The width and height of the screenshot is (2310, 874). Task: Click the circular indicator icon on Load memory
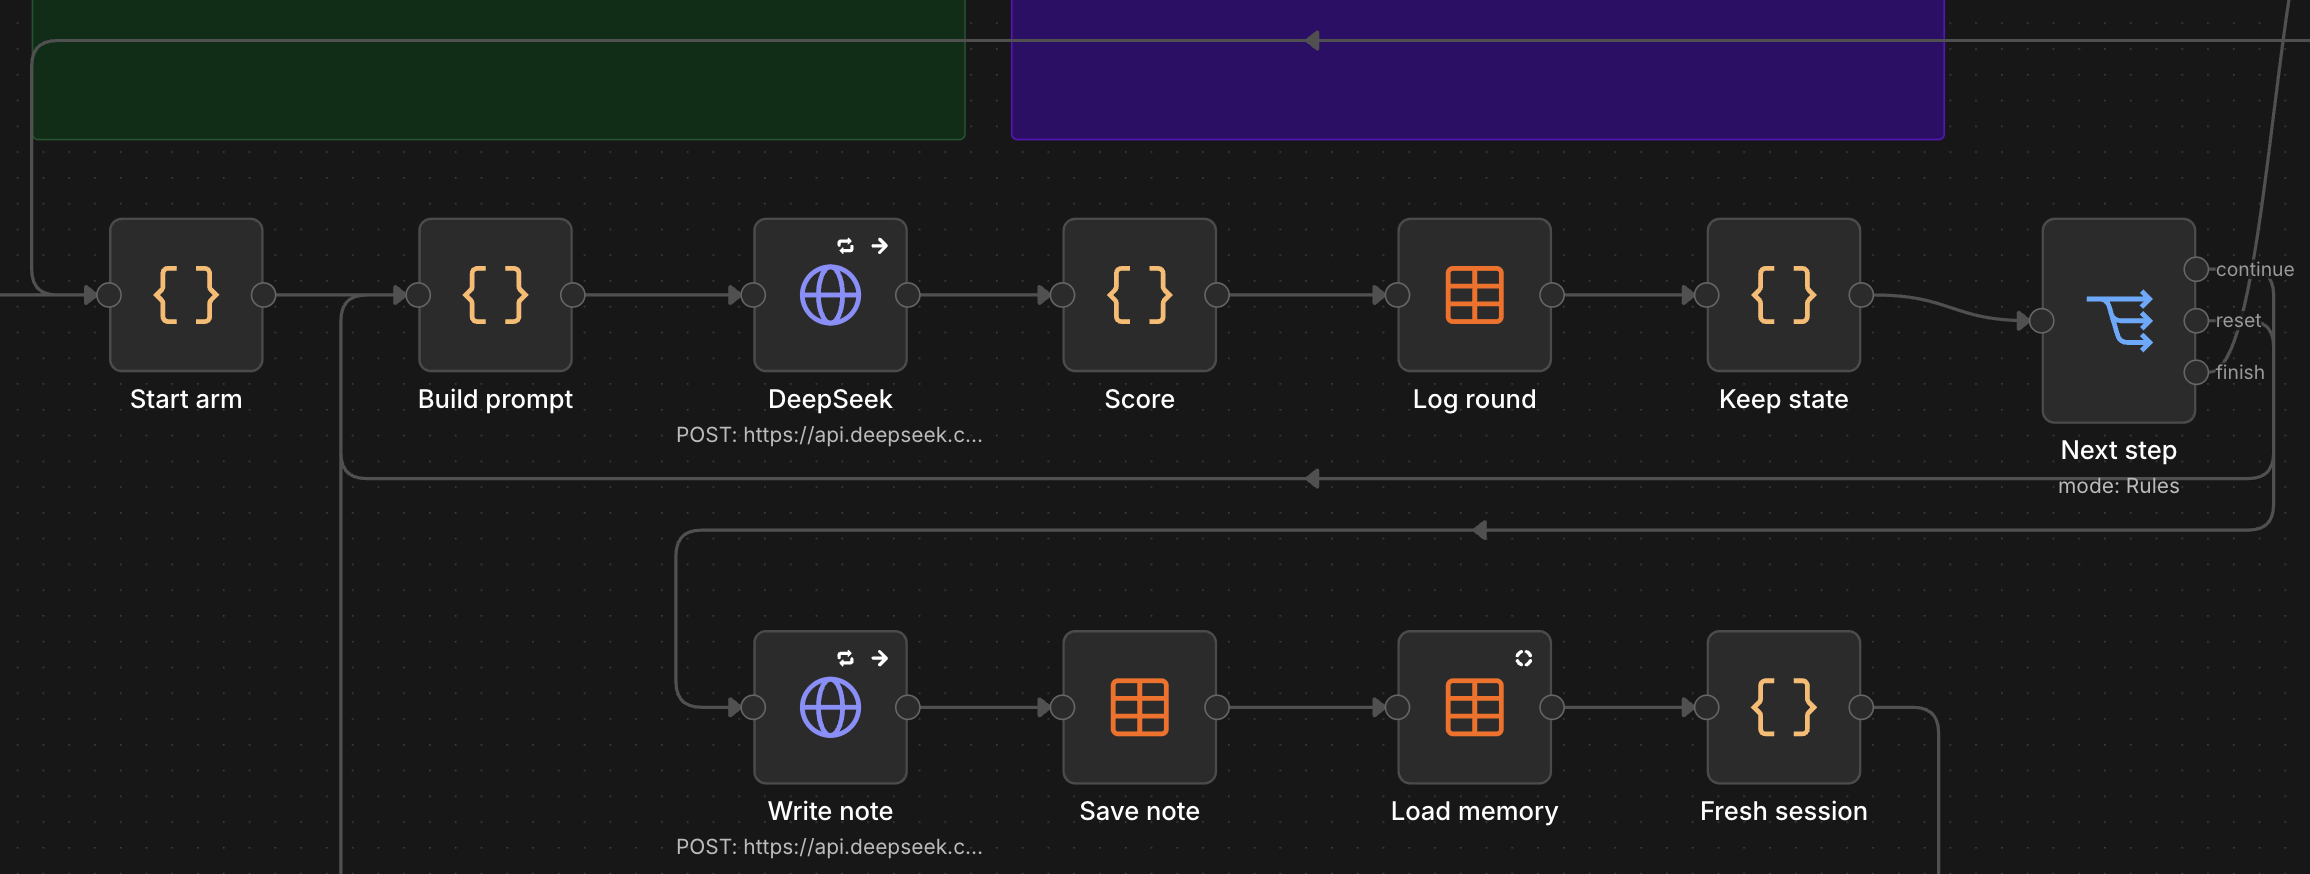click(x=1523, y=658)
